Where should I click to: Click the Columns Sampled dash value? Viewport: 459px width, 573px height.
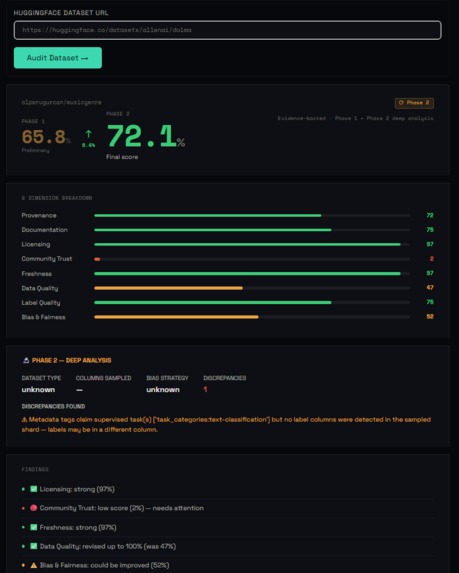[x=79, y=390]
